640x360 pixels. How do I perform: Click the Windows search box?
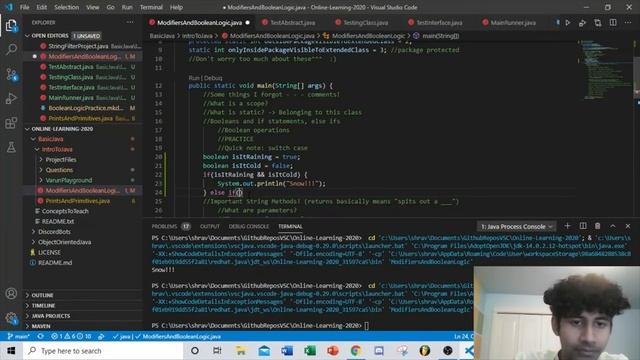tap(103, 351)
